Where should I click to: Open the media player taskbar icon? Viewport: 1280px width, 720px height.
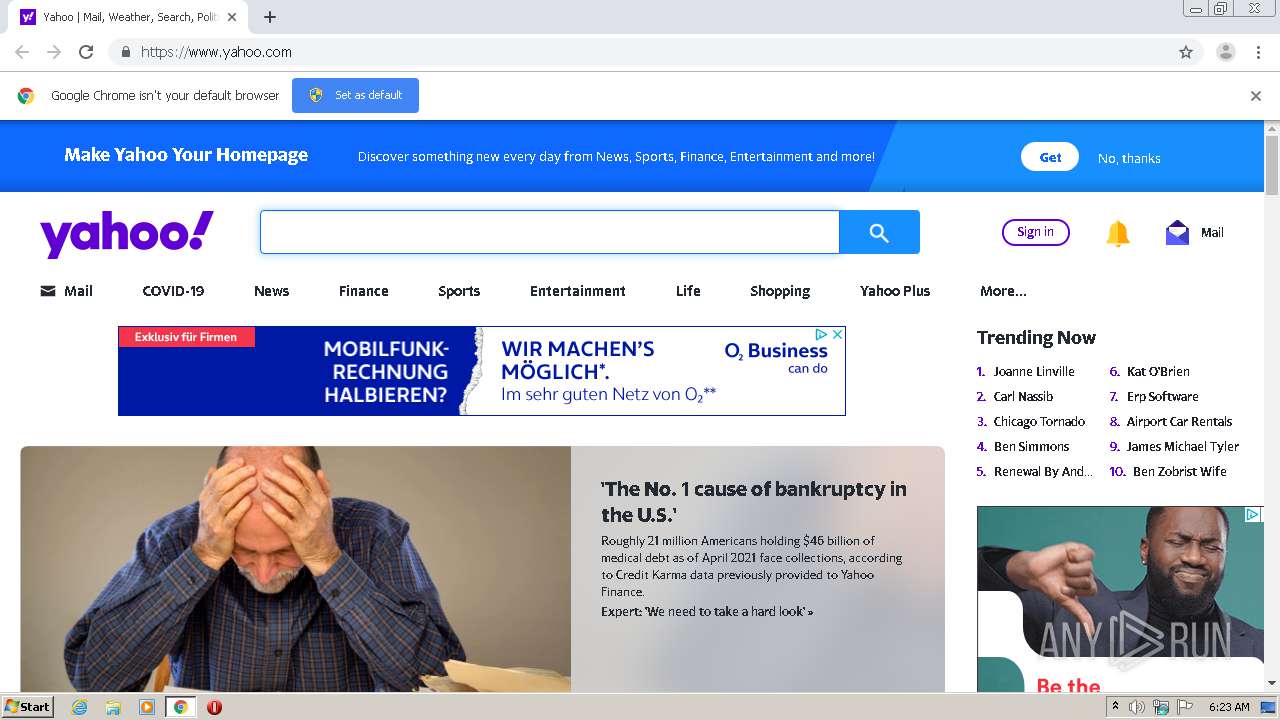[x=147, y=707]
